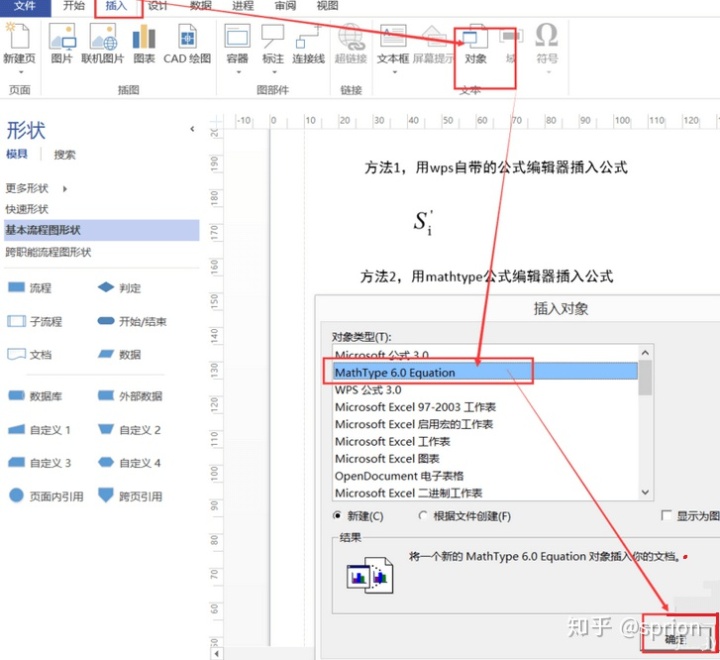
Task: Select the Custom 2 (自定义 2) shape
Action: click(129, 430)
